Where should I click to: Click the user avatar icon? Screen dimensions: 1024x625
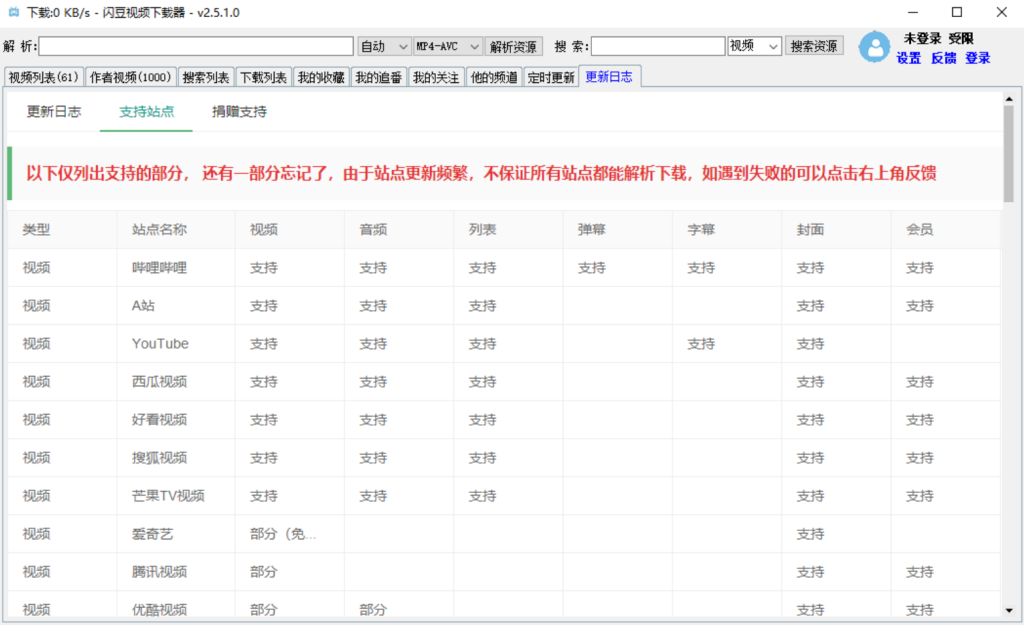[x=875, y=47]
